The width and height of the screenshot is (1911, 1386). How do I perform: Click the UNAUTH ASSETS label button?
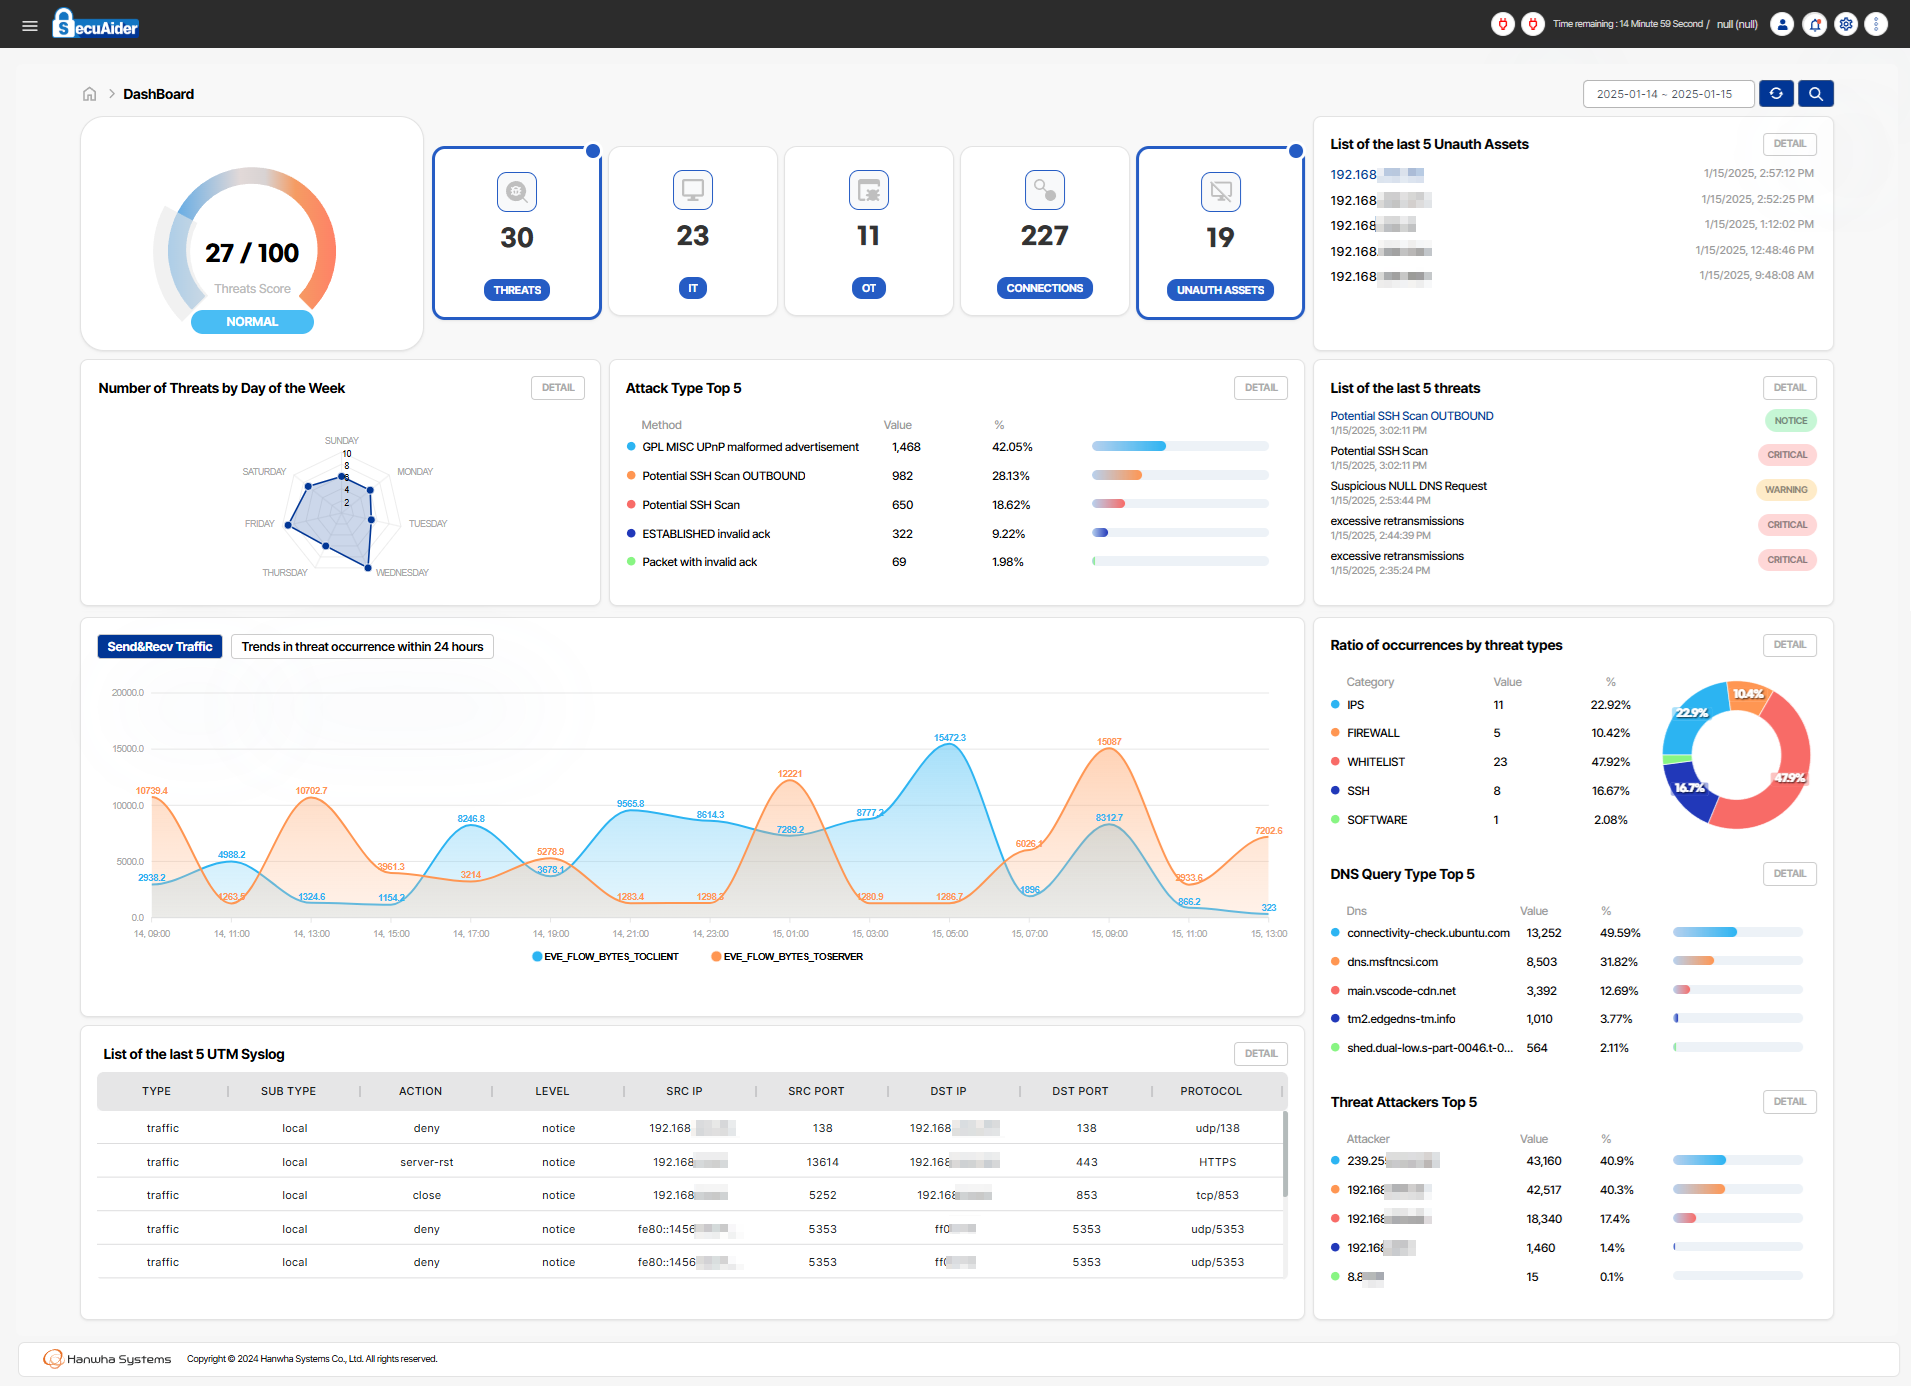(1220, 290)
